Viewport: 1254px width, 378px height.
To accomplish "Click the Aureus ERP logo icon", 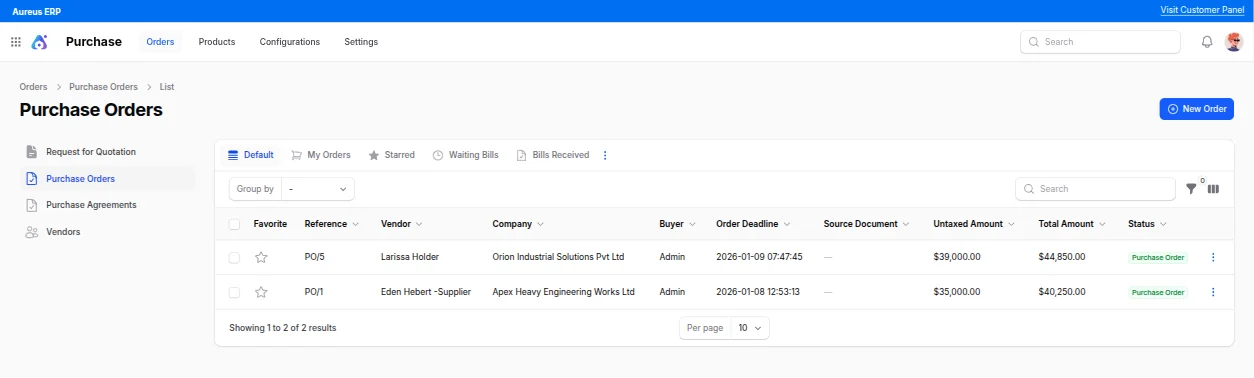I will coord(40,42).
